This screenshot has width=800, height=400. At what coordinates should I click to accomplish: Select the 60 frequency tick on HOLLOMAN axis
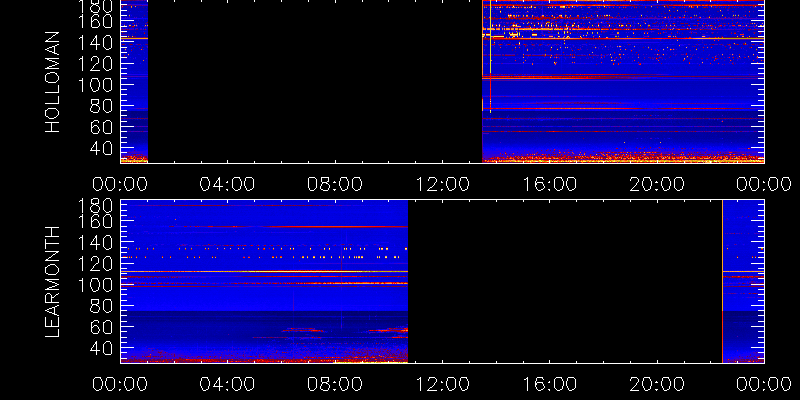[102, 127]
